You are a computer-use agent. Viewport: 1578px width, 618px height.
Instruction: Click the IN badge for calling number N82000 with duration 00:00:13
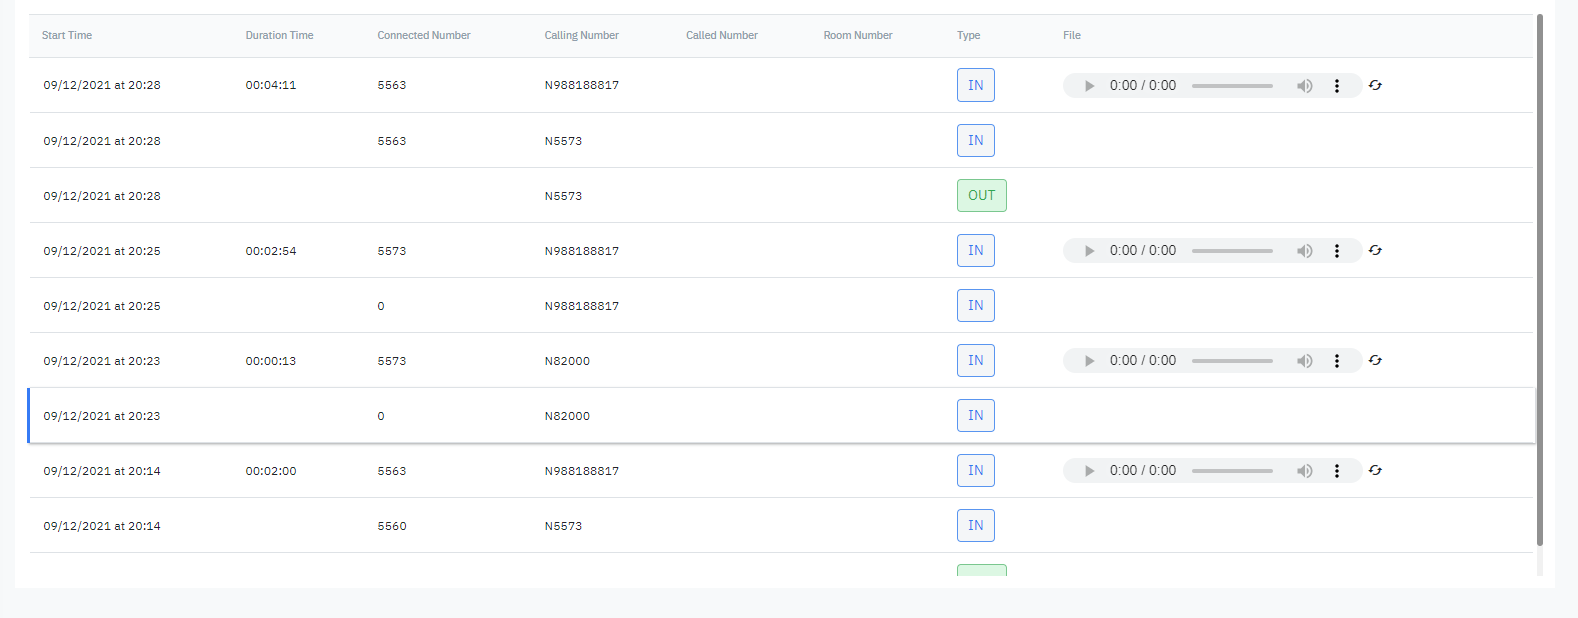pyautogui.click(x=975, y=361)
